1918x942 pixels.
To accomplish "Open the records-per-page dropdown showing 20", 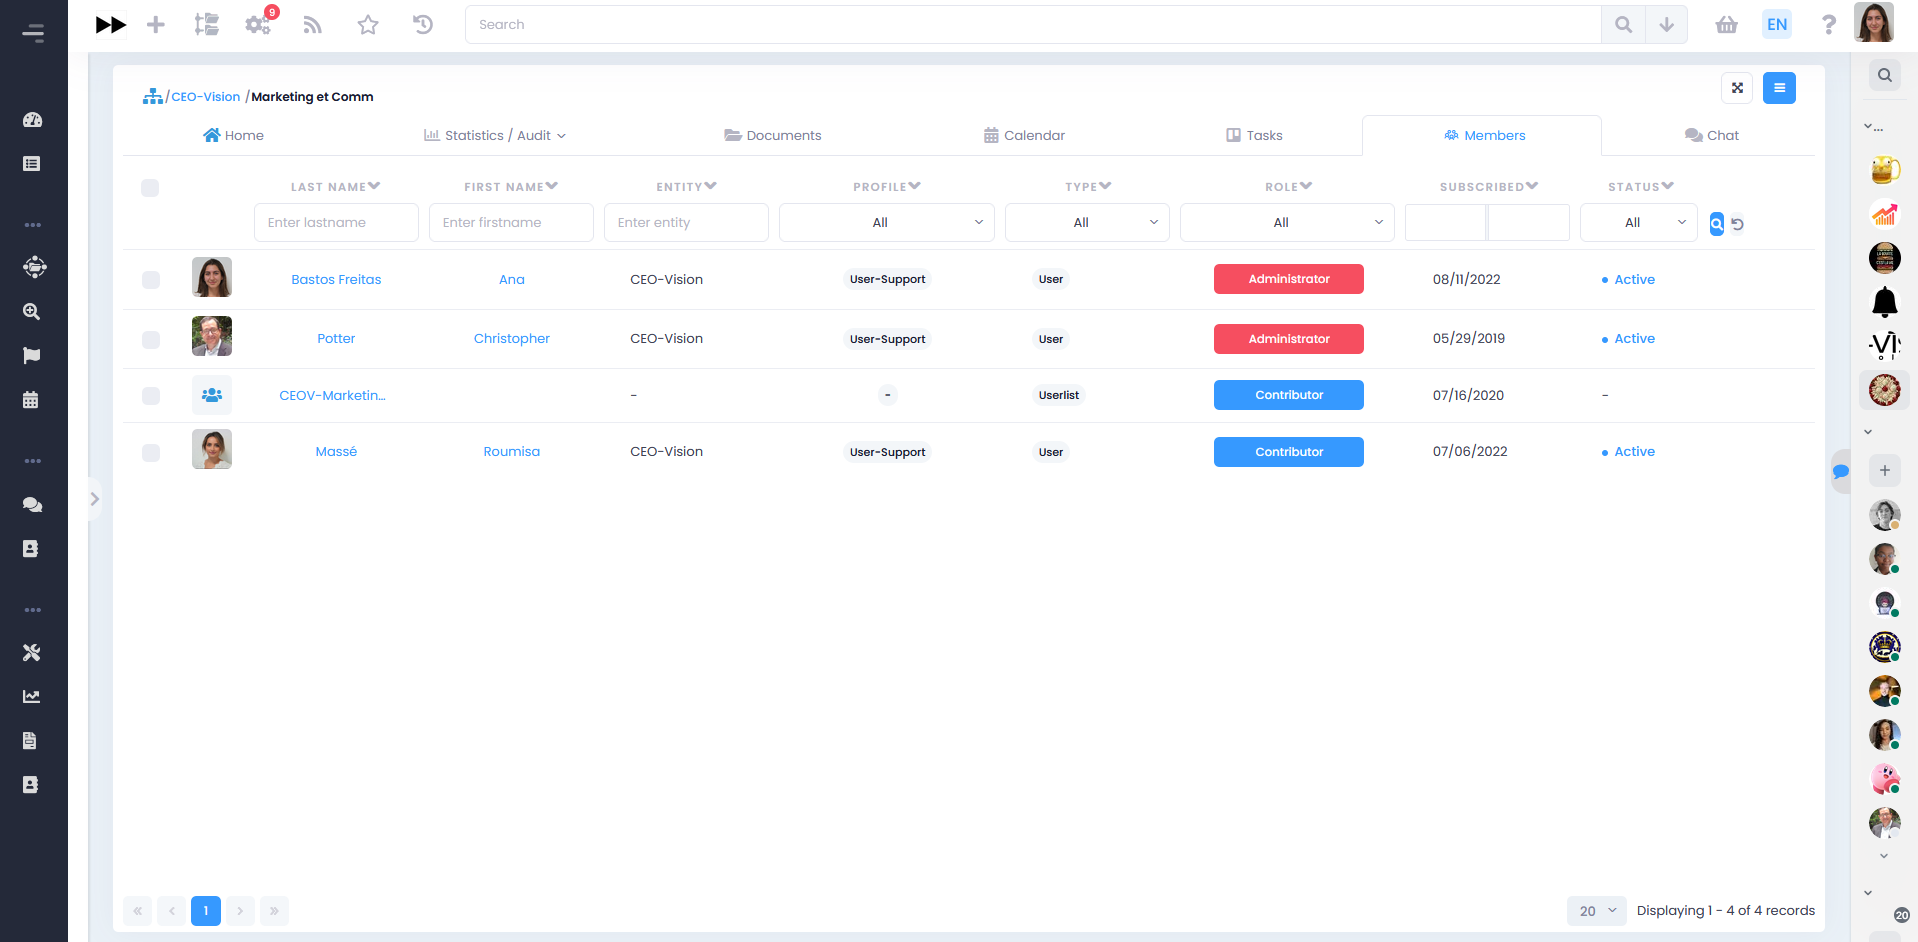I will 1595,911.
